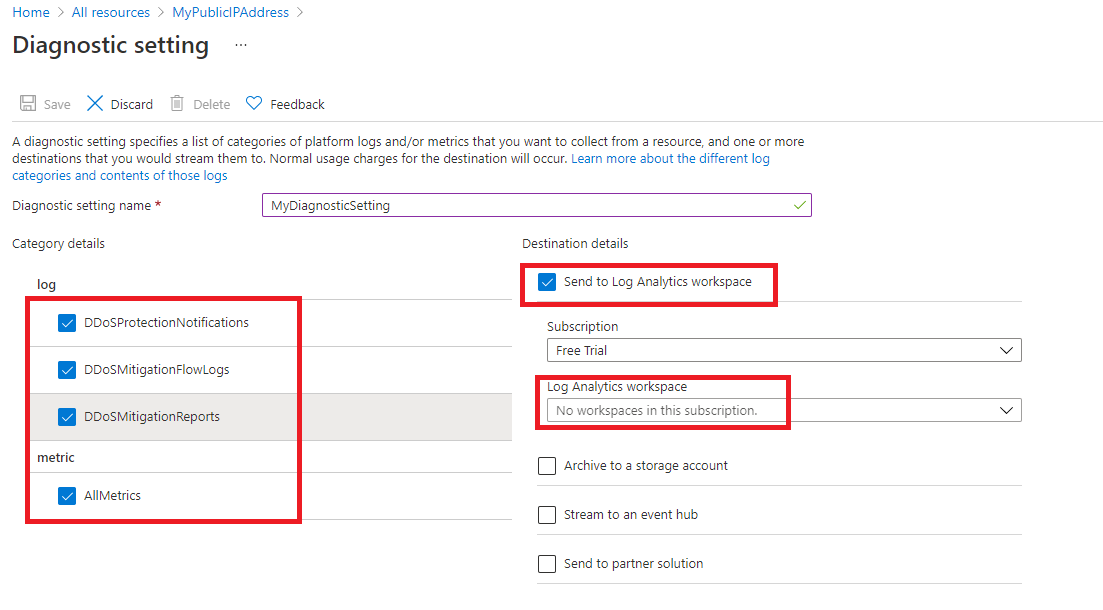
Task: Navigate to Home breadcrumb
Action: [x=30, y=12]
